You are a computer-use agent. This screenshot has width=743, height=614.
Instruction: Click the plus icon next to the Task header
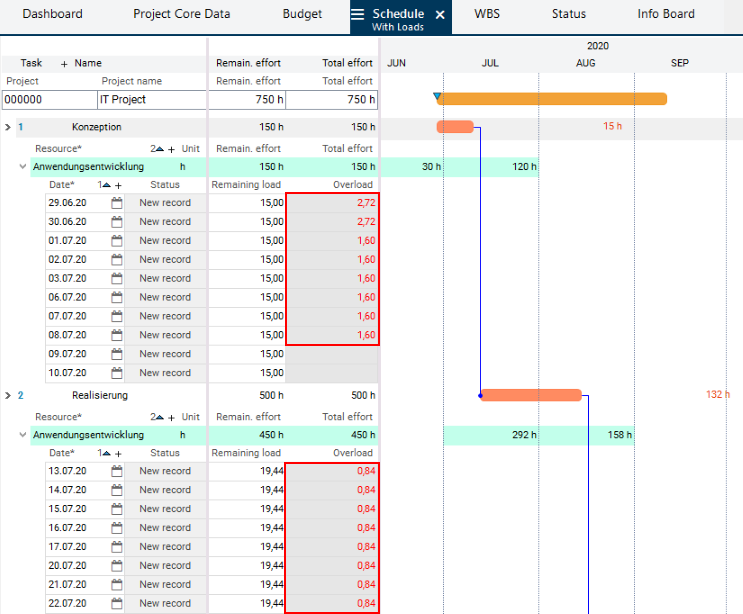(x=64, y=63)
